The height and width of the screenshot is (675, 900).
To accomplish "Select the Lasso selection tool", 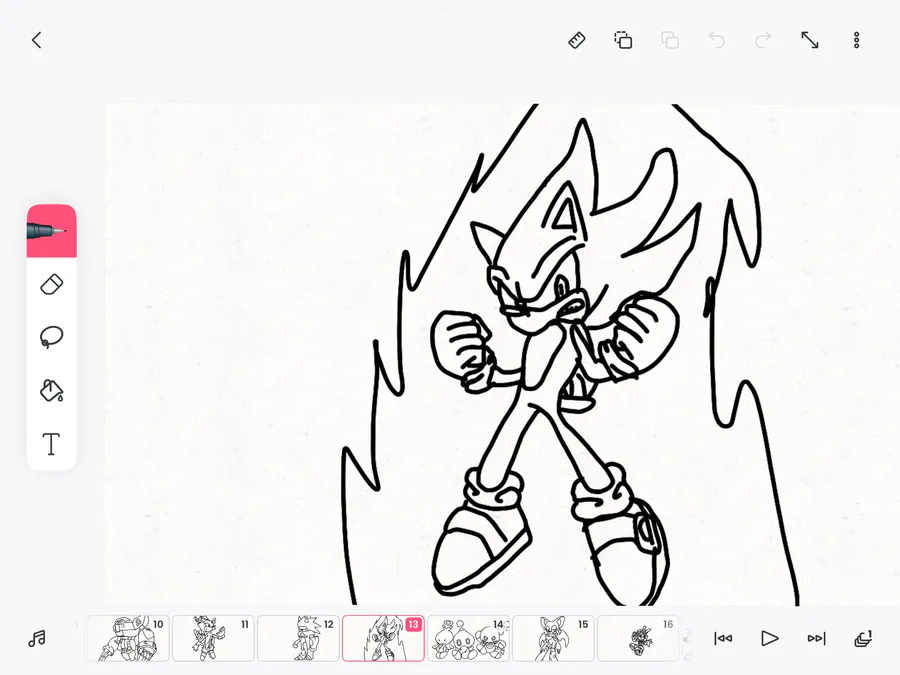I will 52,337.
